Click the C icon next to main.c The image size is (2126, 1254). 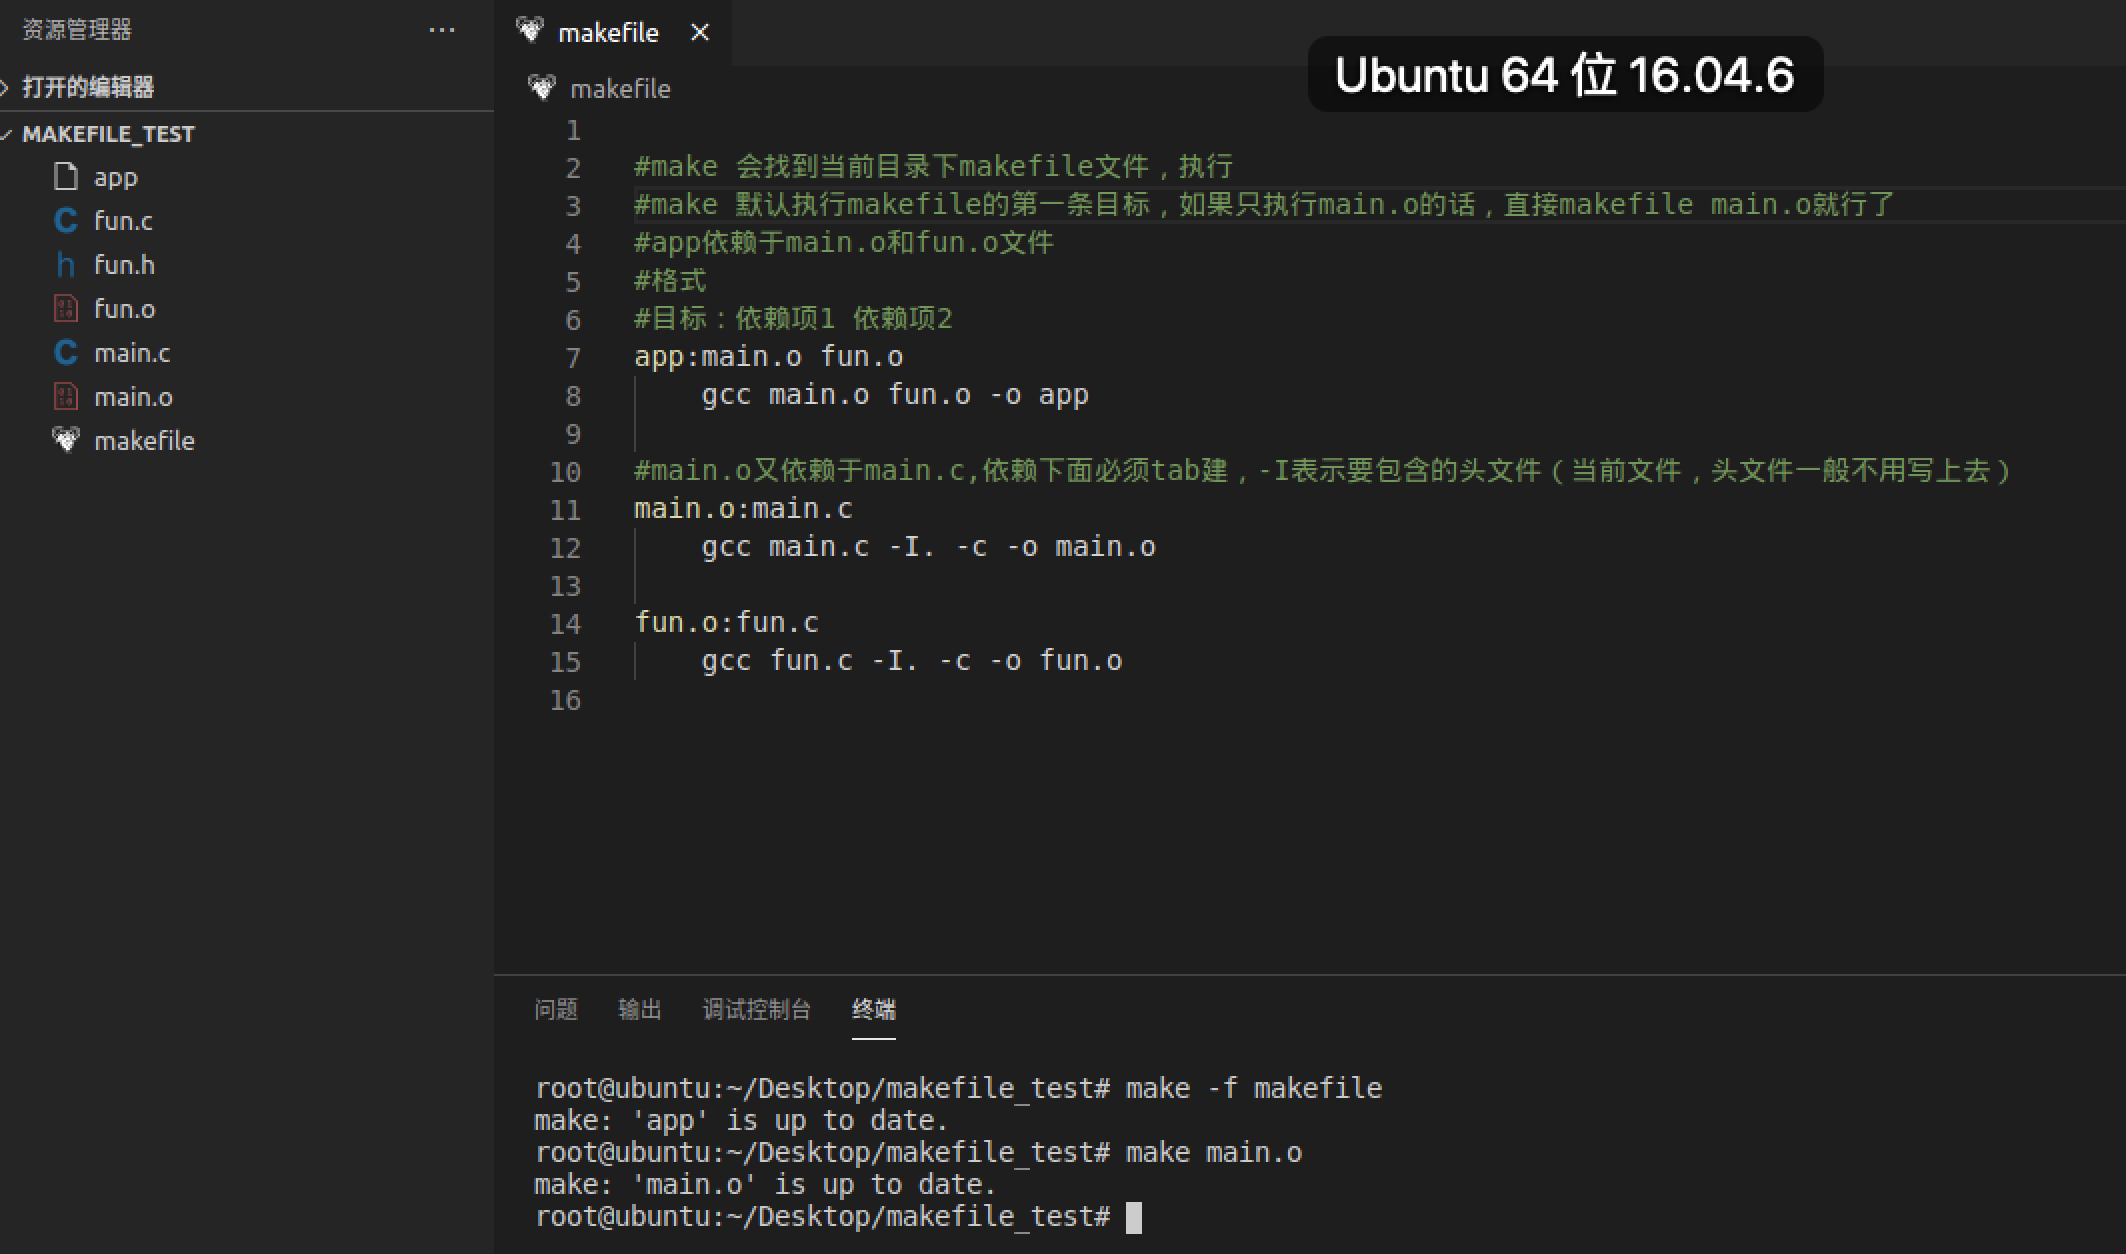coord(66,353)
